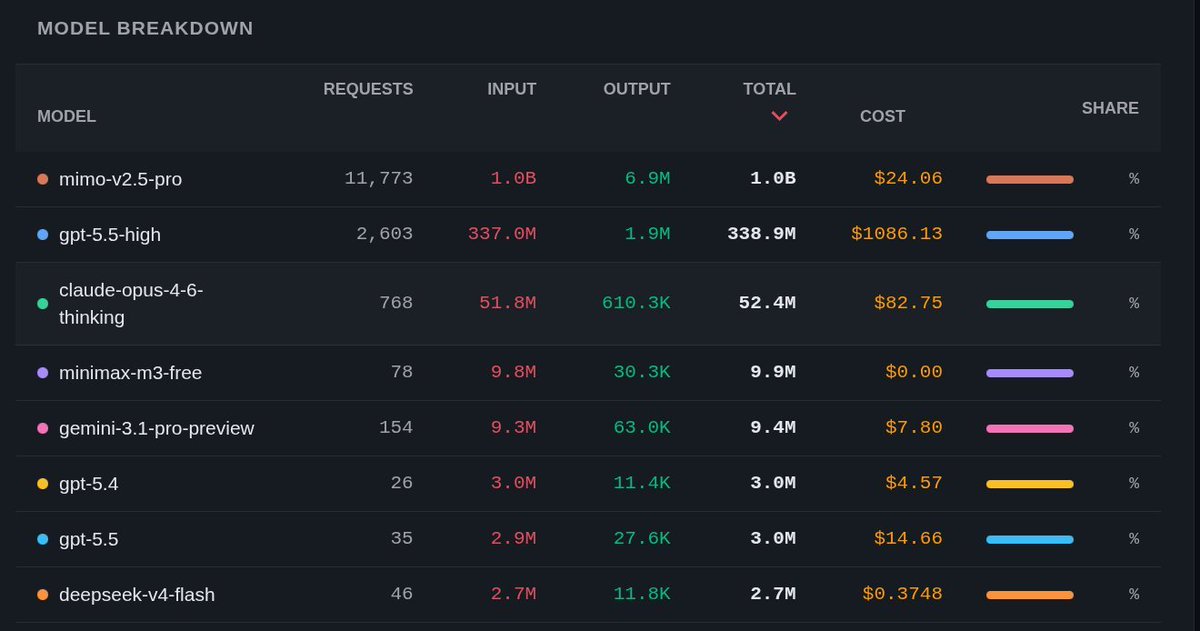Click the 30.3K output value
The image size is (1200, 631).
[642, 372]
